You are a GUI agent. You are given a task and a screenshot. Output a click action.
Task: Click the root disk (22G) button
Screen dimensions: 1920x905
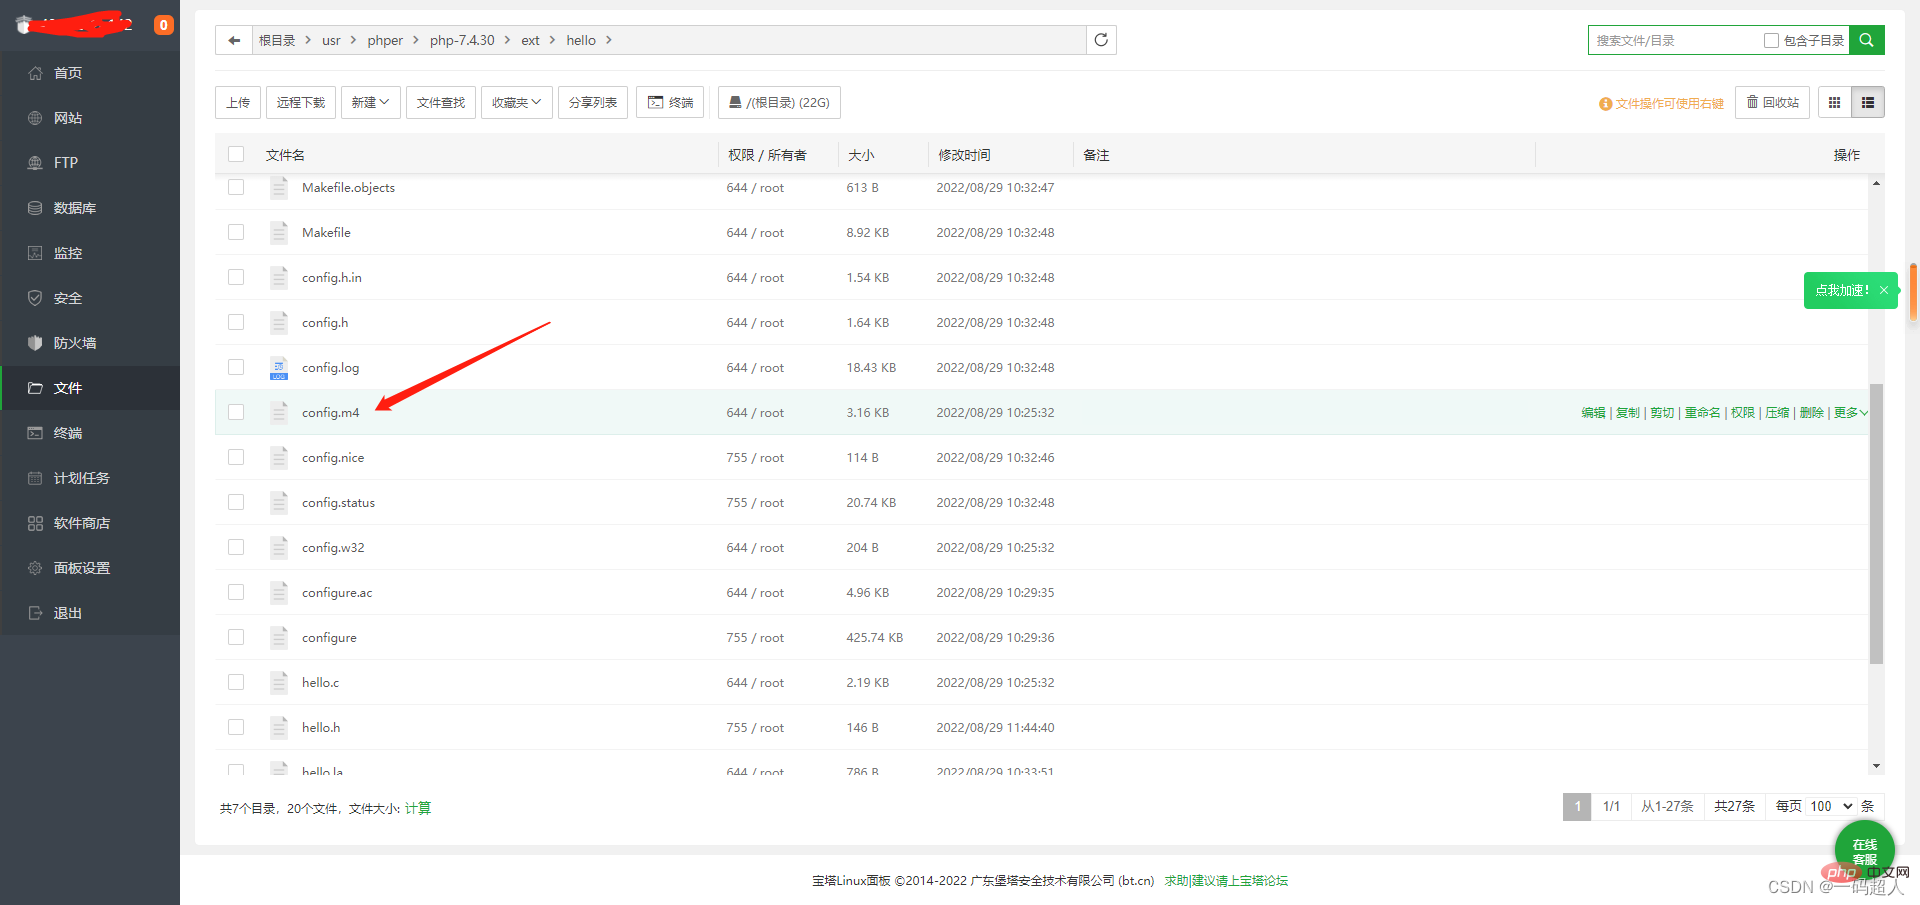(x=779, y=102)
